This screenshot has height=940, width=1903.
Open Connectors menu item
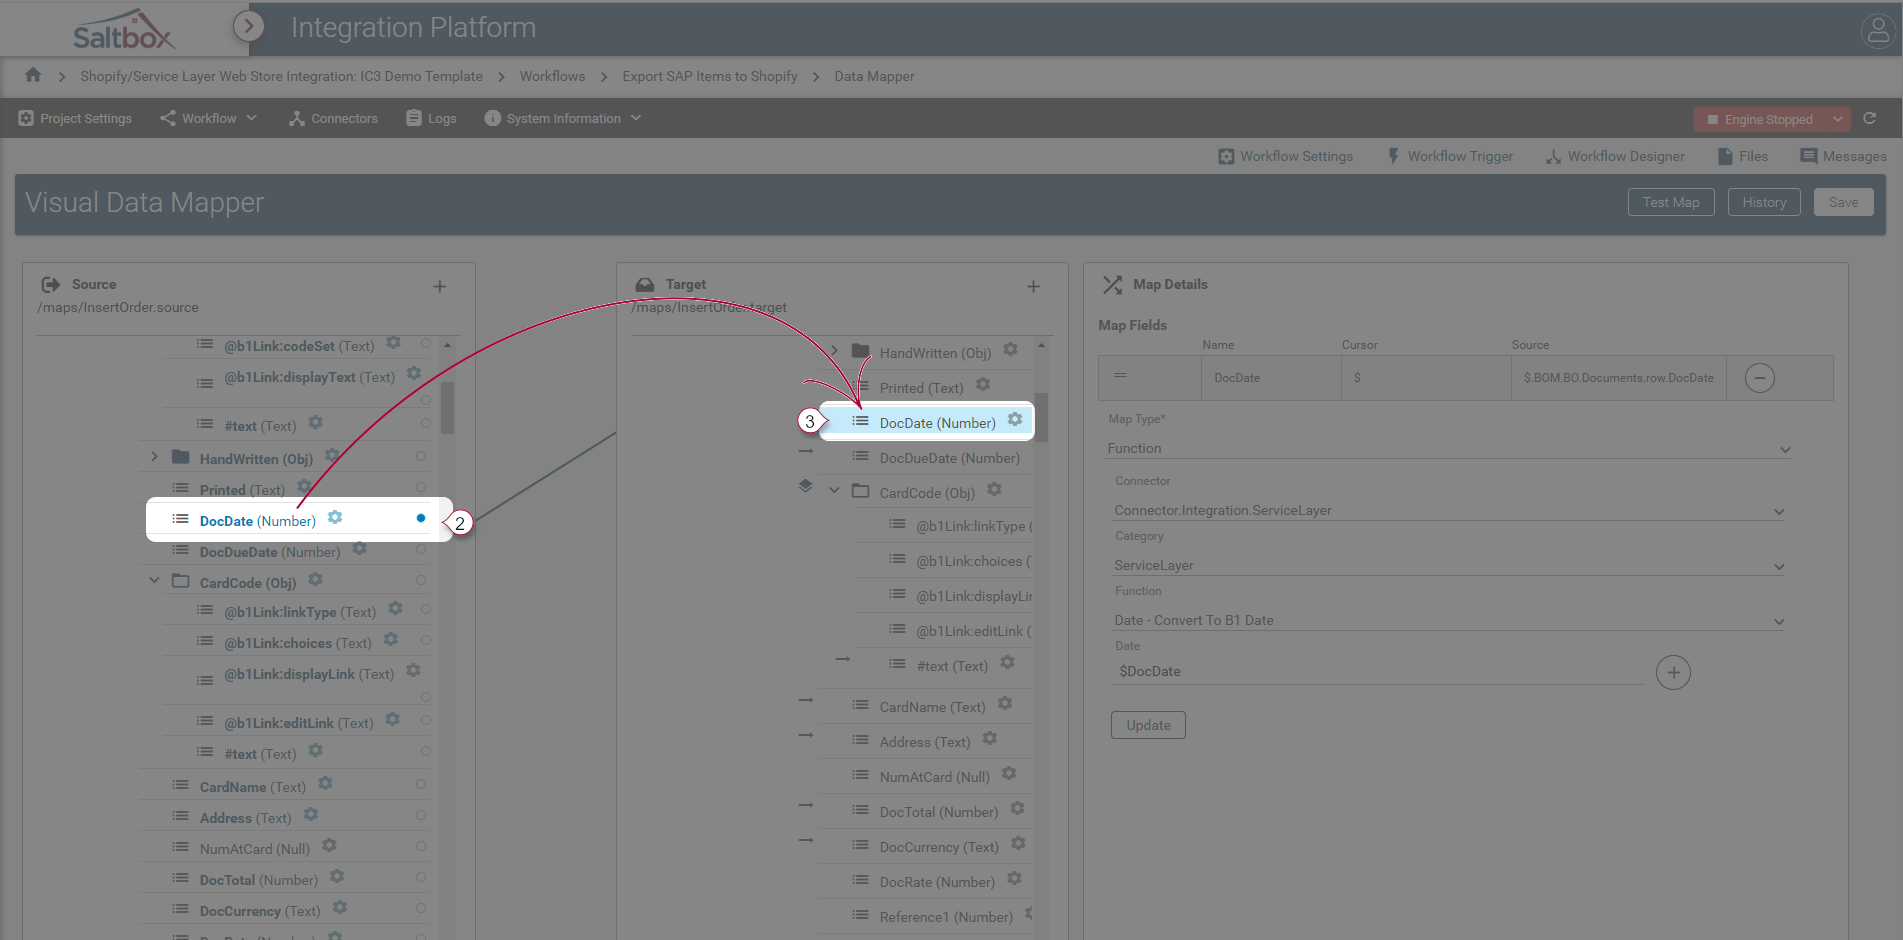pyautogui.click(x=333, y=118)
